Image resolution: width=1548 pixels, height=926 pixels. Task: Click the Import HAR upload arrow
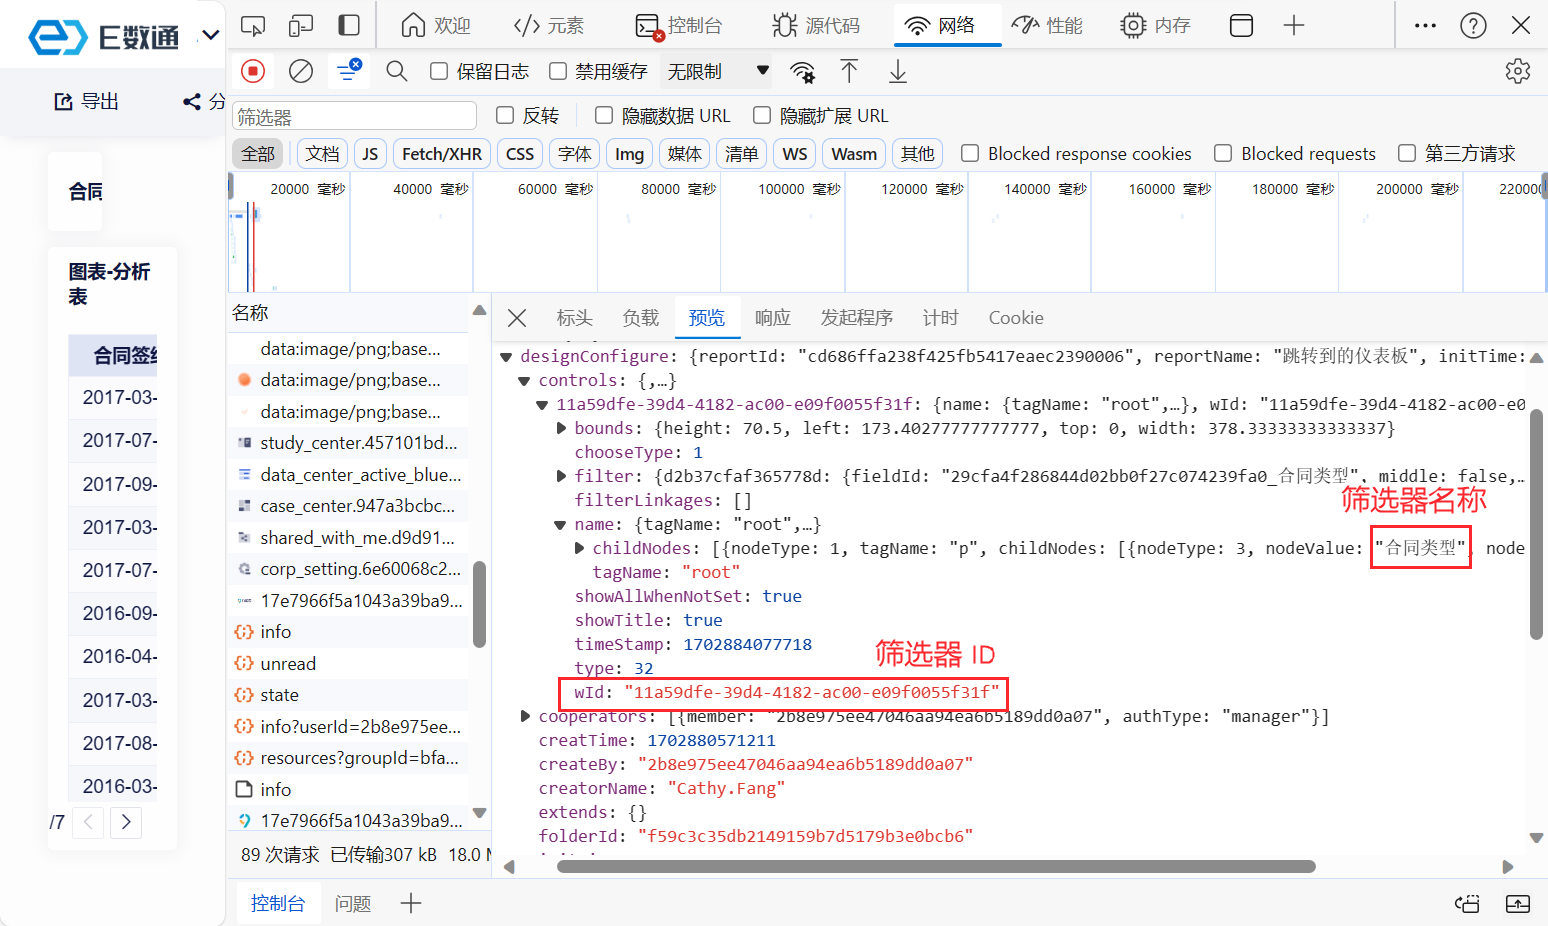pos(849,71)
